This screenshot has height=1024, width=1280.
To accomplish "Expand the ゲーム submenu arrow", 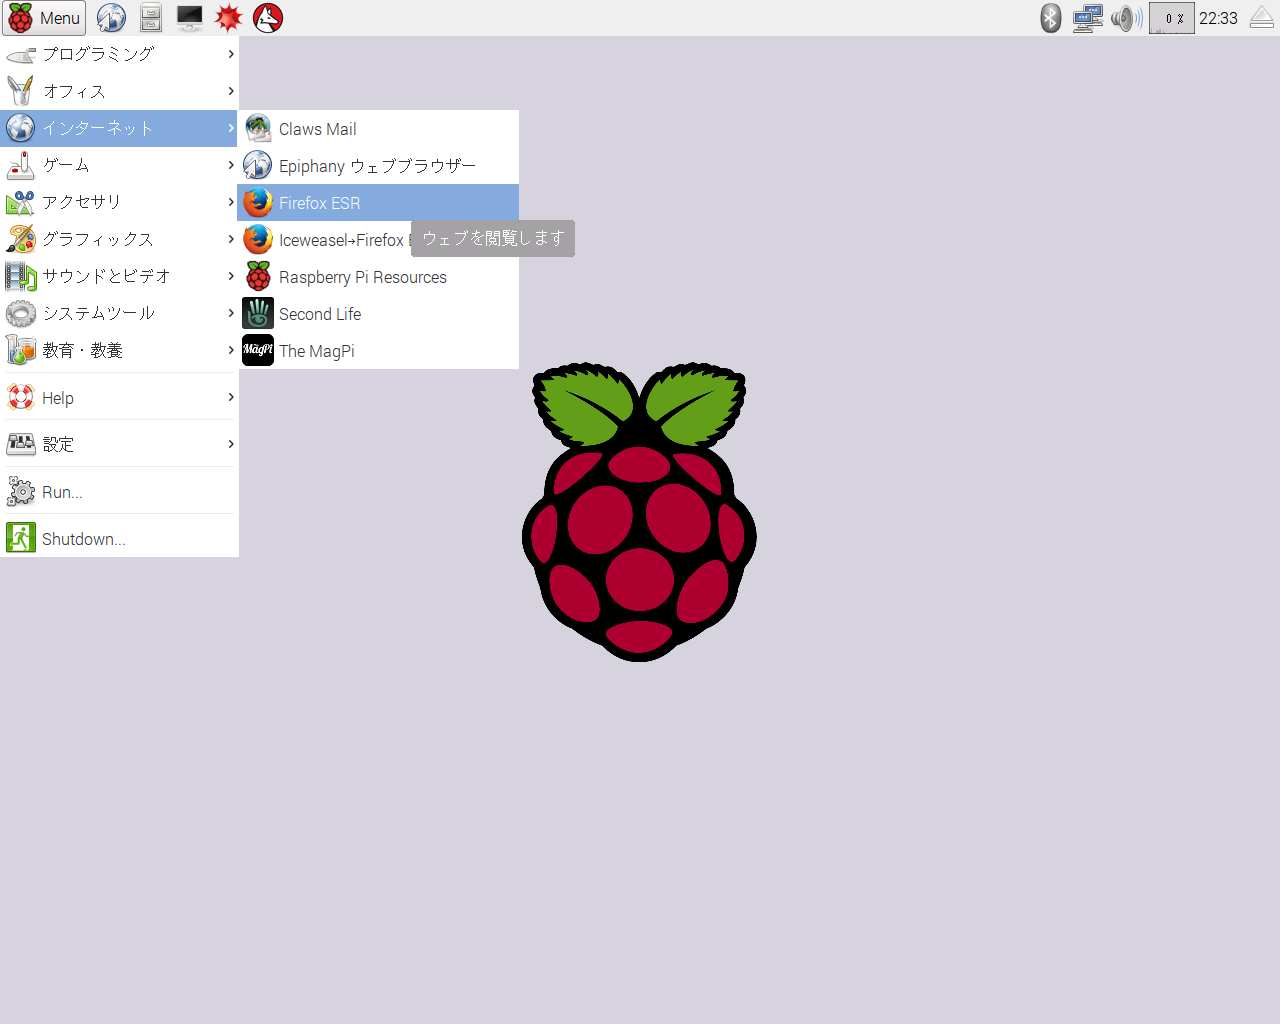I will click(x=231, y=165).
